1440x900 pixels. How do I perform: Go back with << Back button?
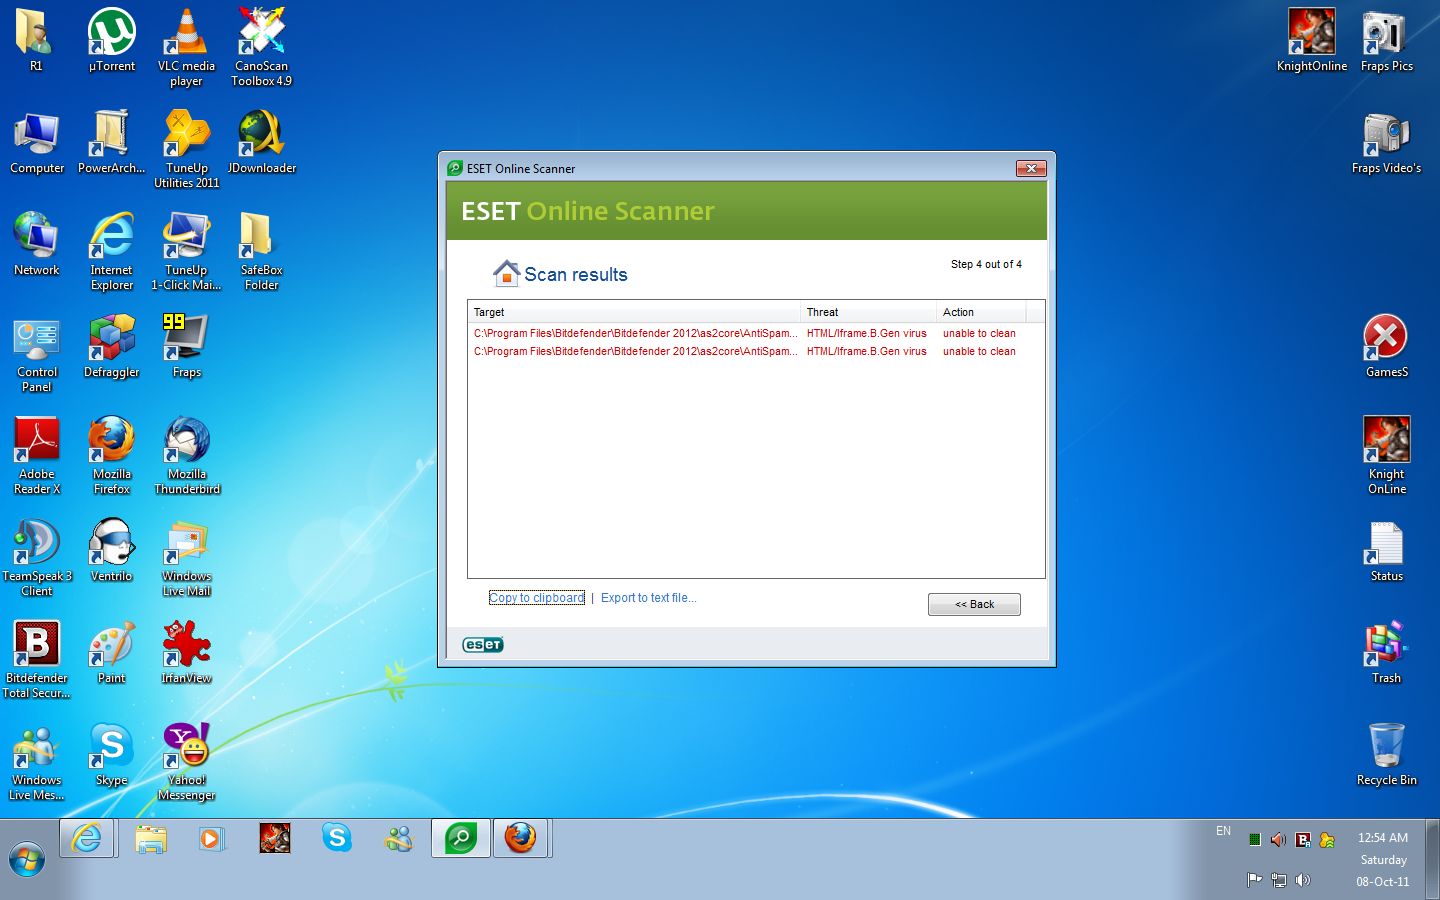(974, 604)
